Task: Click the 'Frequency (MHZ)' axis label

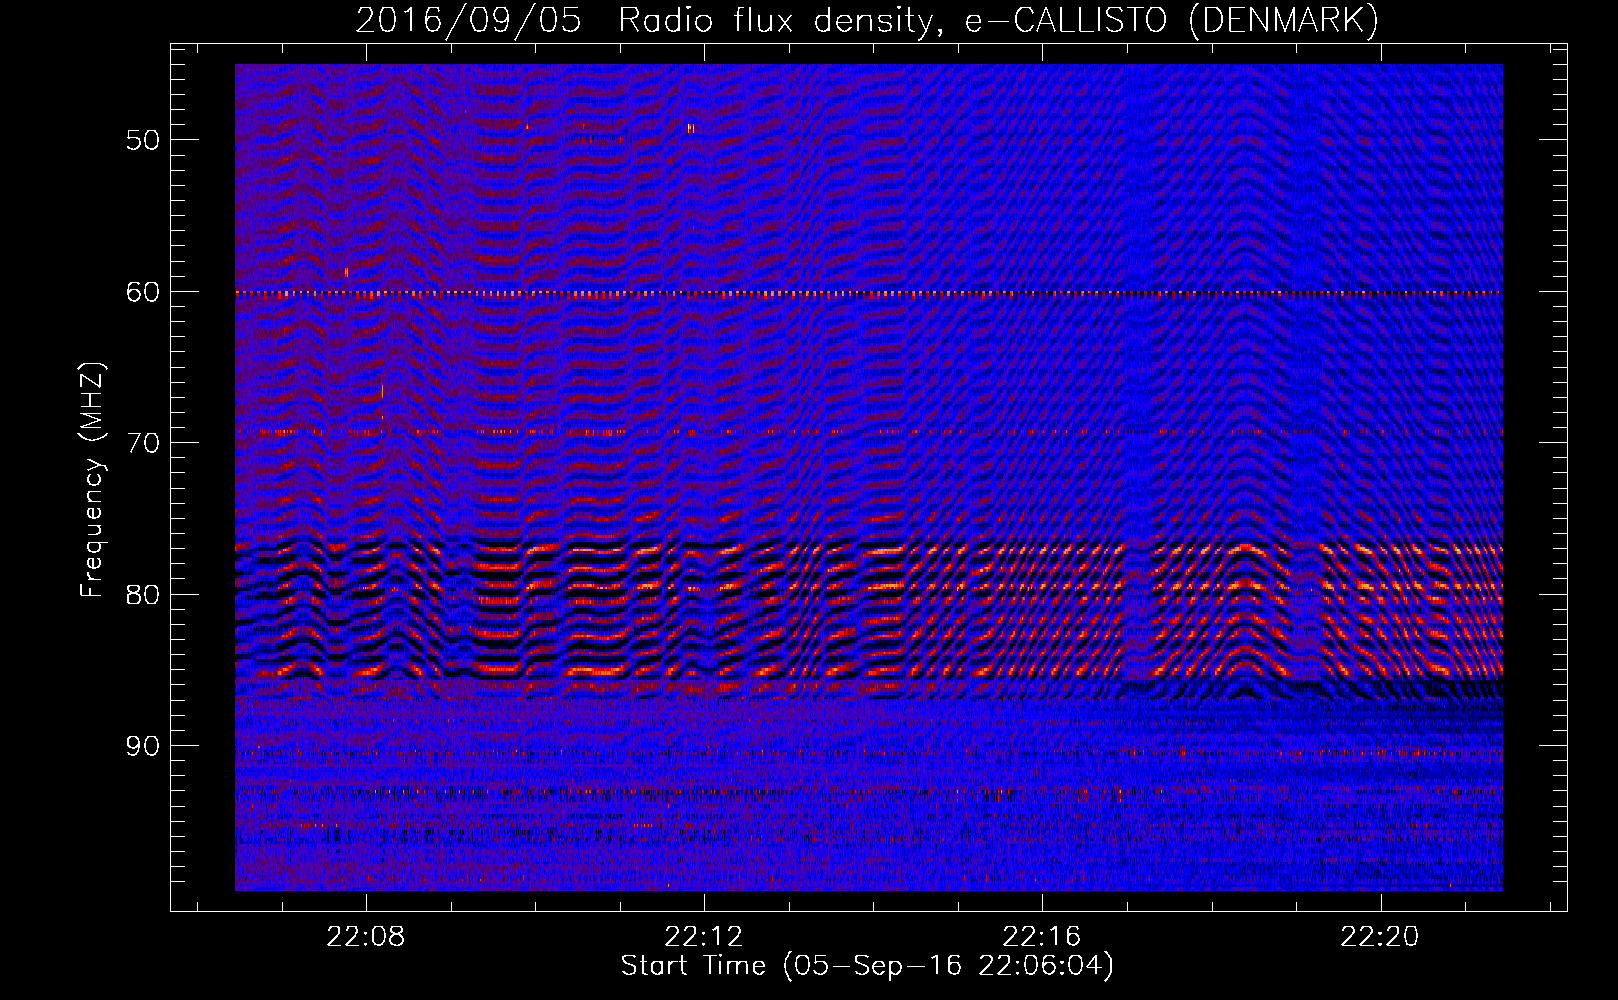Action: click(x=92, y=479)
